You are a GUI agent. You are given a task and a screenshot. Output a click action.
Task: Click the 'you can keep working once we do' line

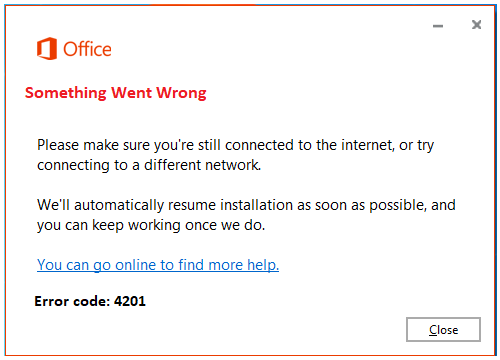(x=151, y=225)
